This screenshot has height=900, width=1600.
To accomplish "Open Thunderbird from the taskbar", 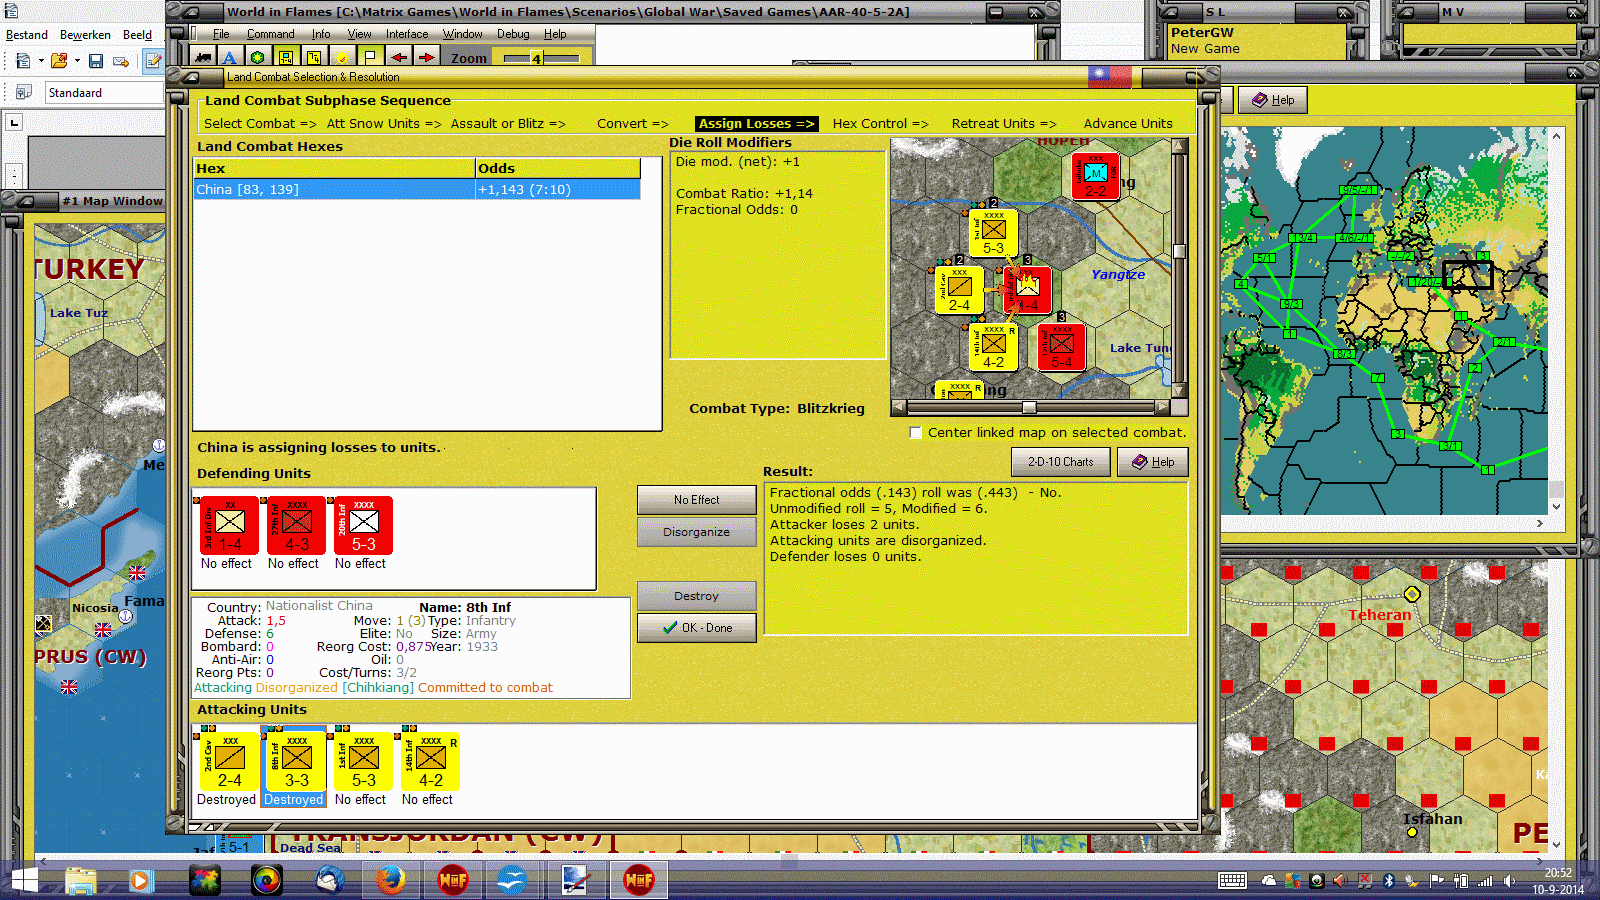I will point(329,880).
